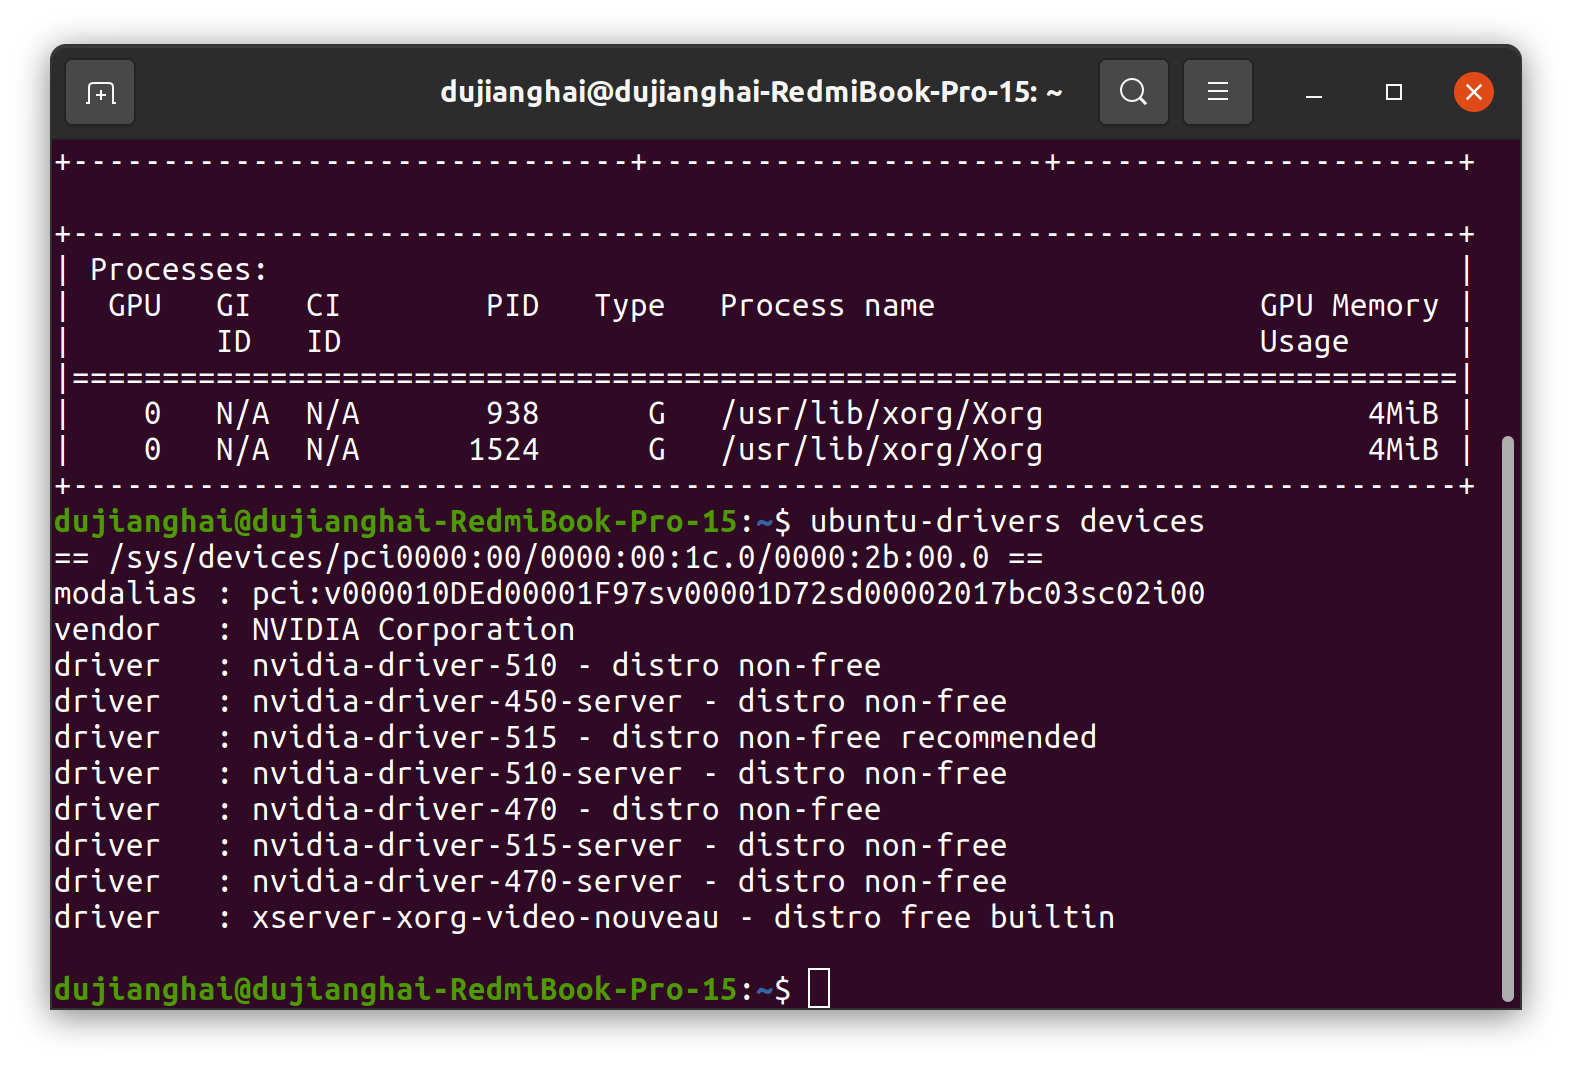The image size is (1572, 1066).
Task: Click the cursor at the prompt
Action: [x=819, y=988]
